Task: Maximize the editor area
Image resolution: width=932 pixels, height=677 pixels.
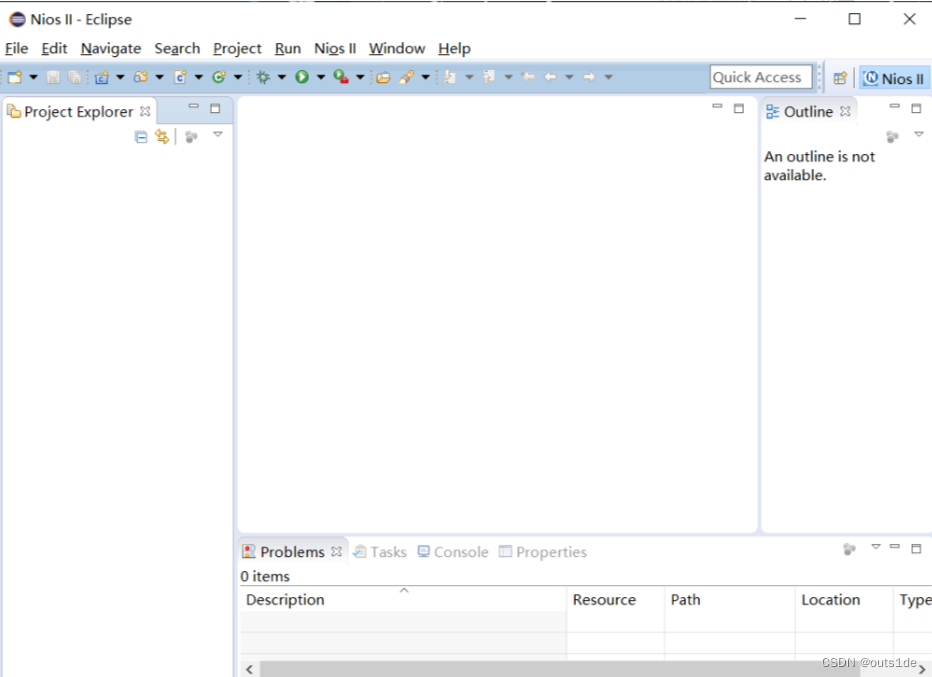Action: click(x=739, y=108)
